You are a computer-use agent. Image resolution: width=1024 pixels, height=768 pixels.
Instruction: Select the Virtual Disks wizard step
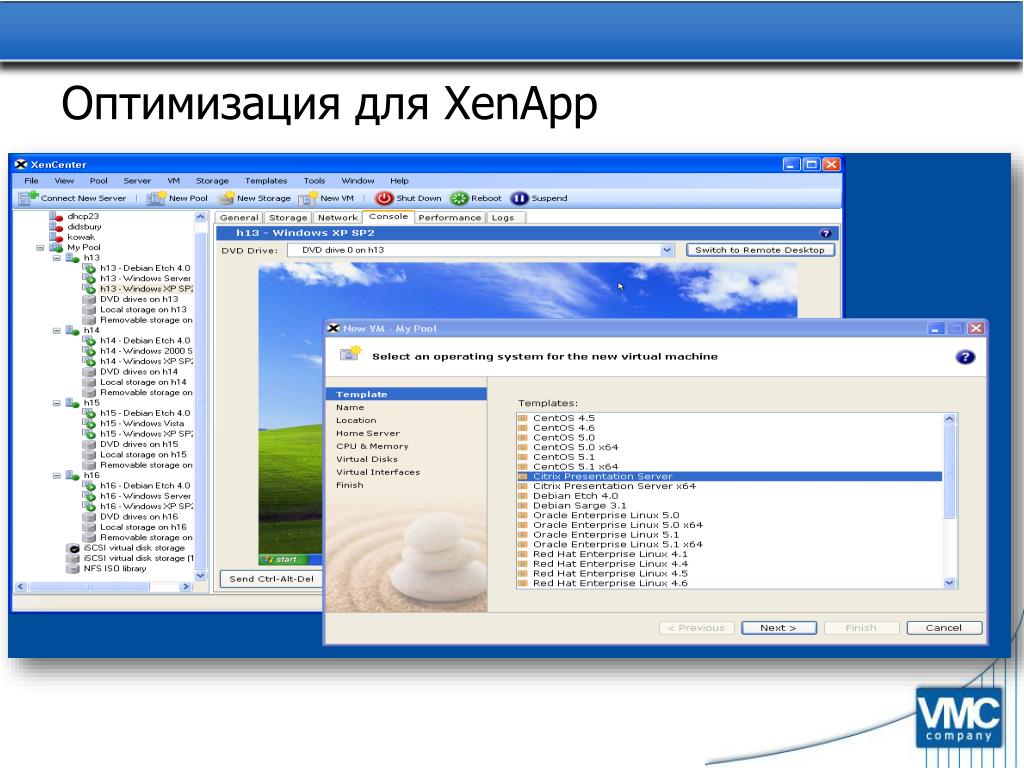point(367,459)
